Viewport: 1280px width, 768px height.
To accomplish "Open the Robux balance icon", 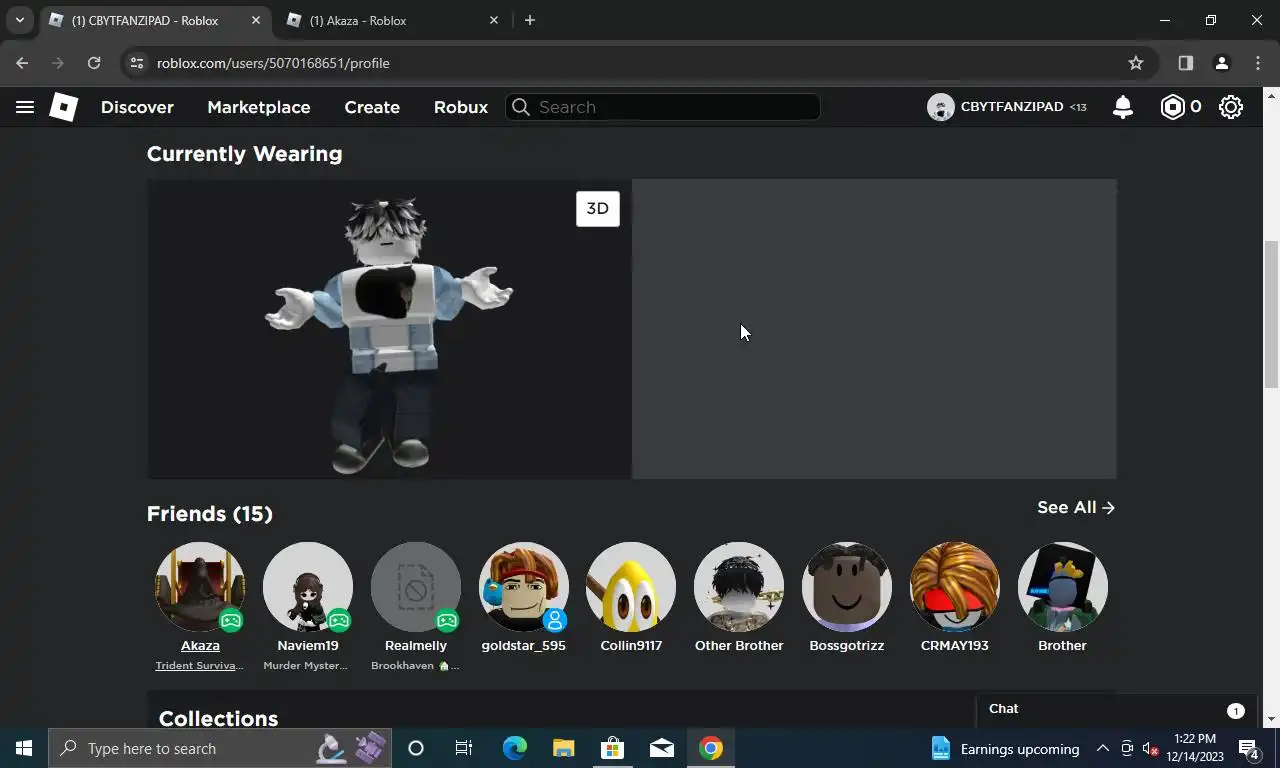I will tap(1172, 107).
